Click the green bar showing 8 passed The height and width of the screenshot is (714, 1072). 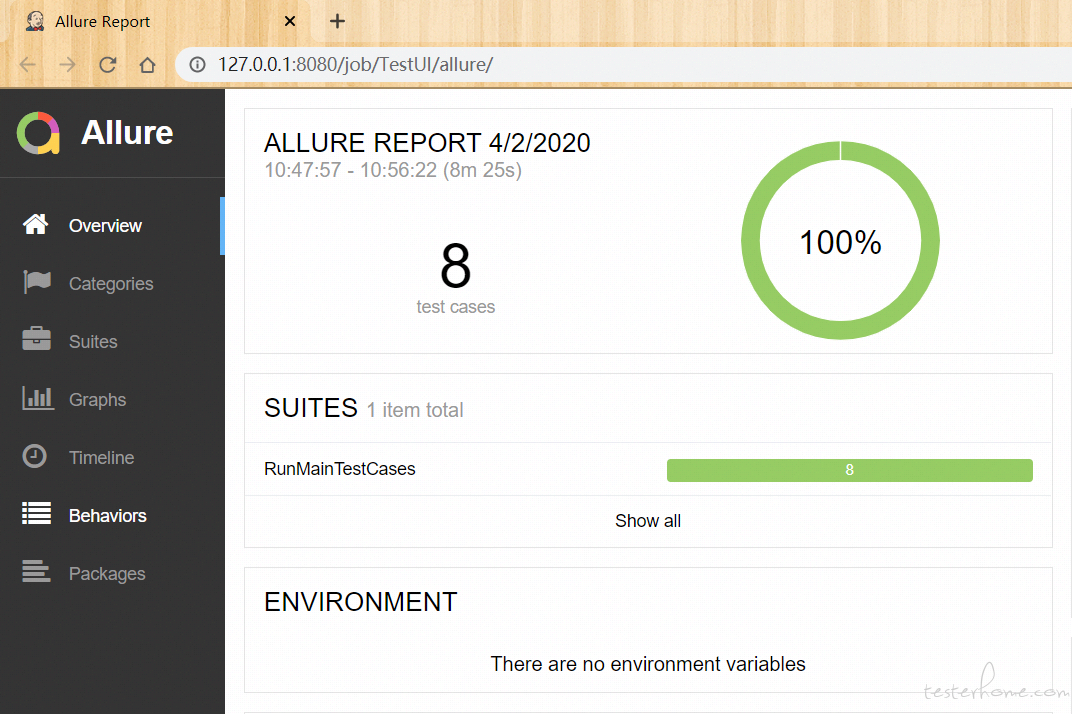tap(850, 471)
